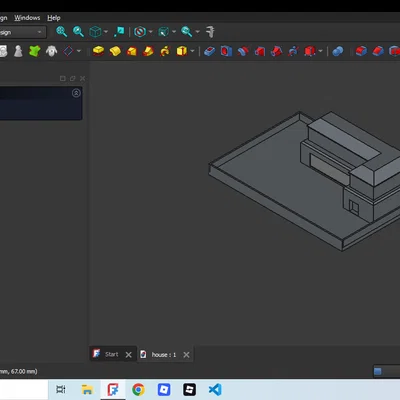The image size is (400, 400).
Task: Select the Groove tool
Action: click(x=243, y=51)
